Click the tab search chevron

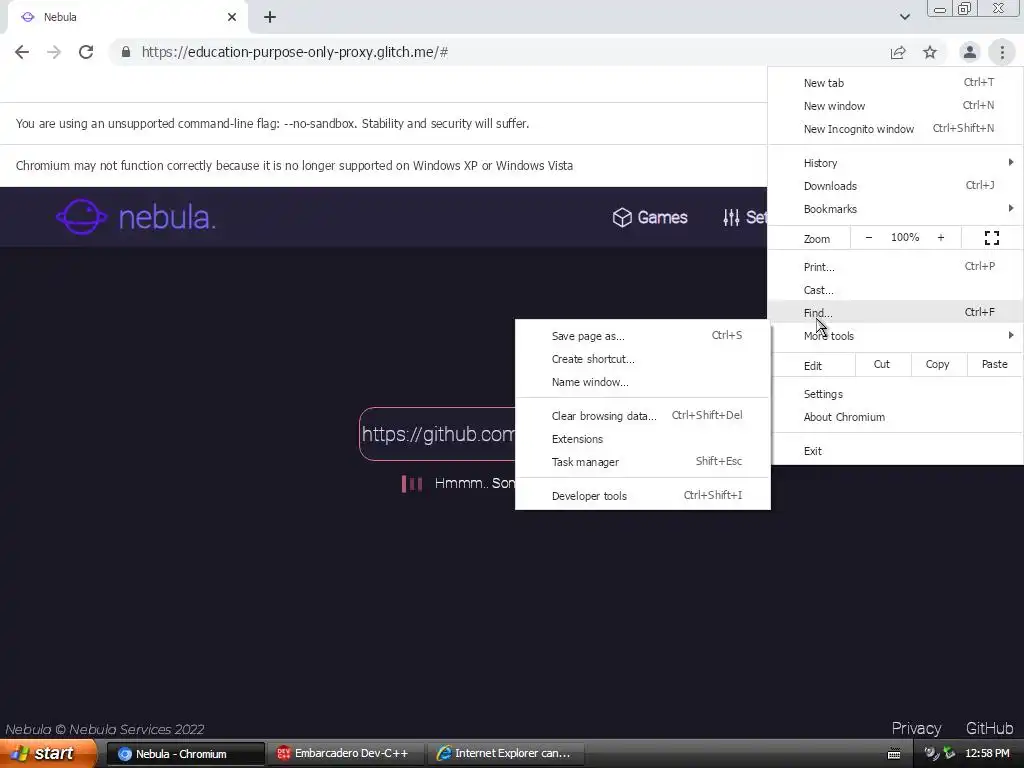(x=904, y=17)
